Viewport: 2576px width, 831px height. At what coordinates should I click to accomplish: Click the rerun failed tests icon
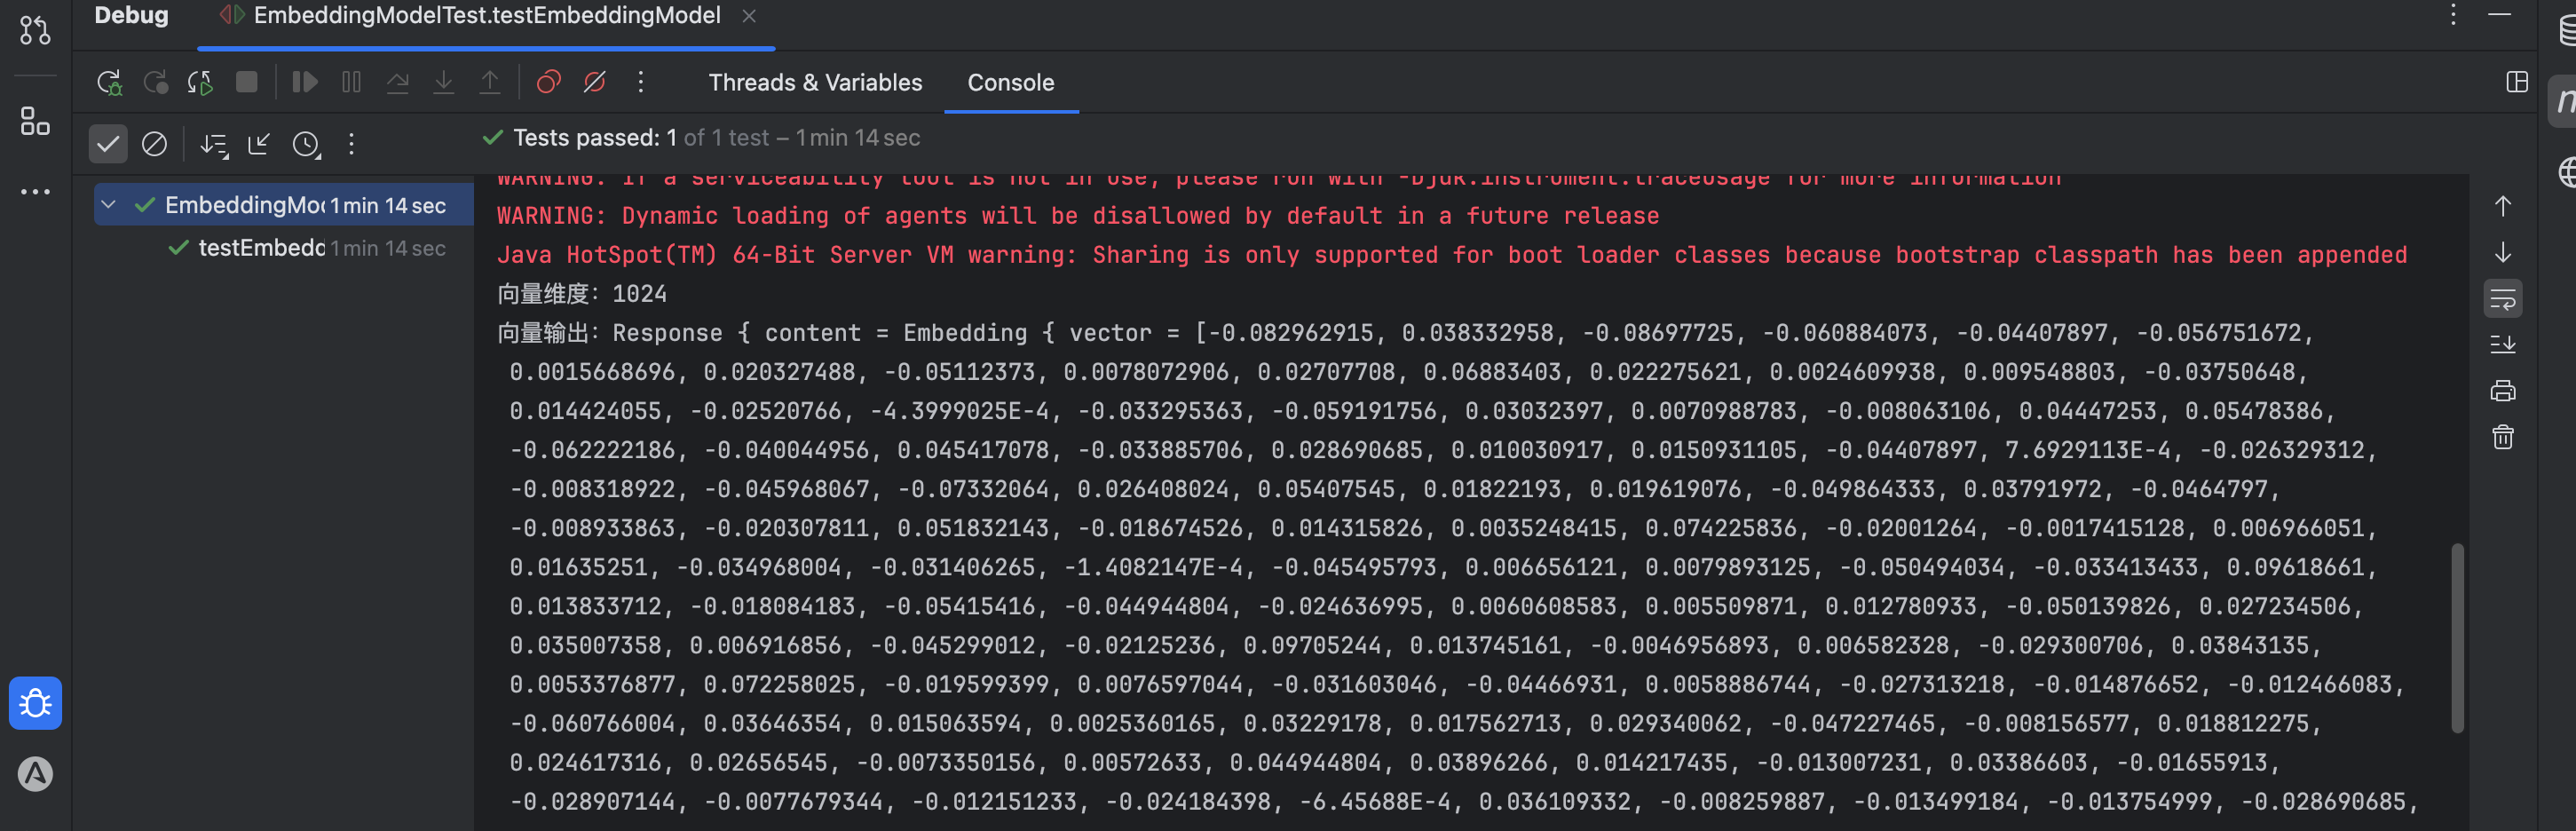click(x=155, y=82)
